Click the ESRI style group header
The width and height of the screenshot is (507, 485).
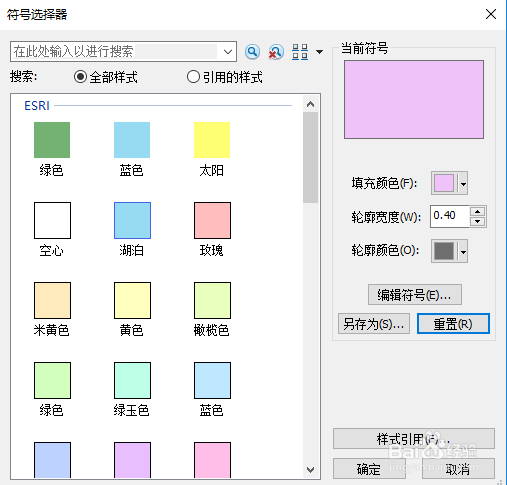[37, 106]
